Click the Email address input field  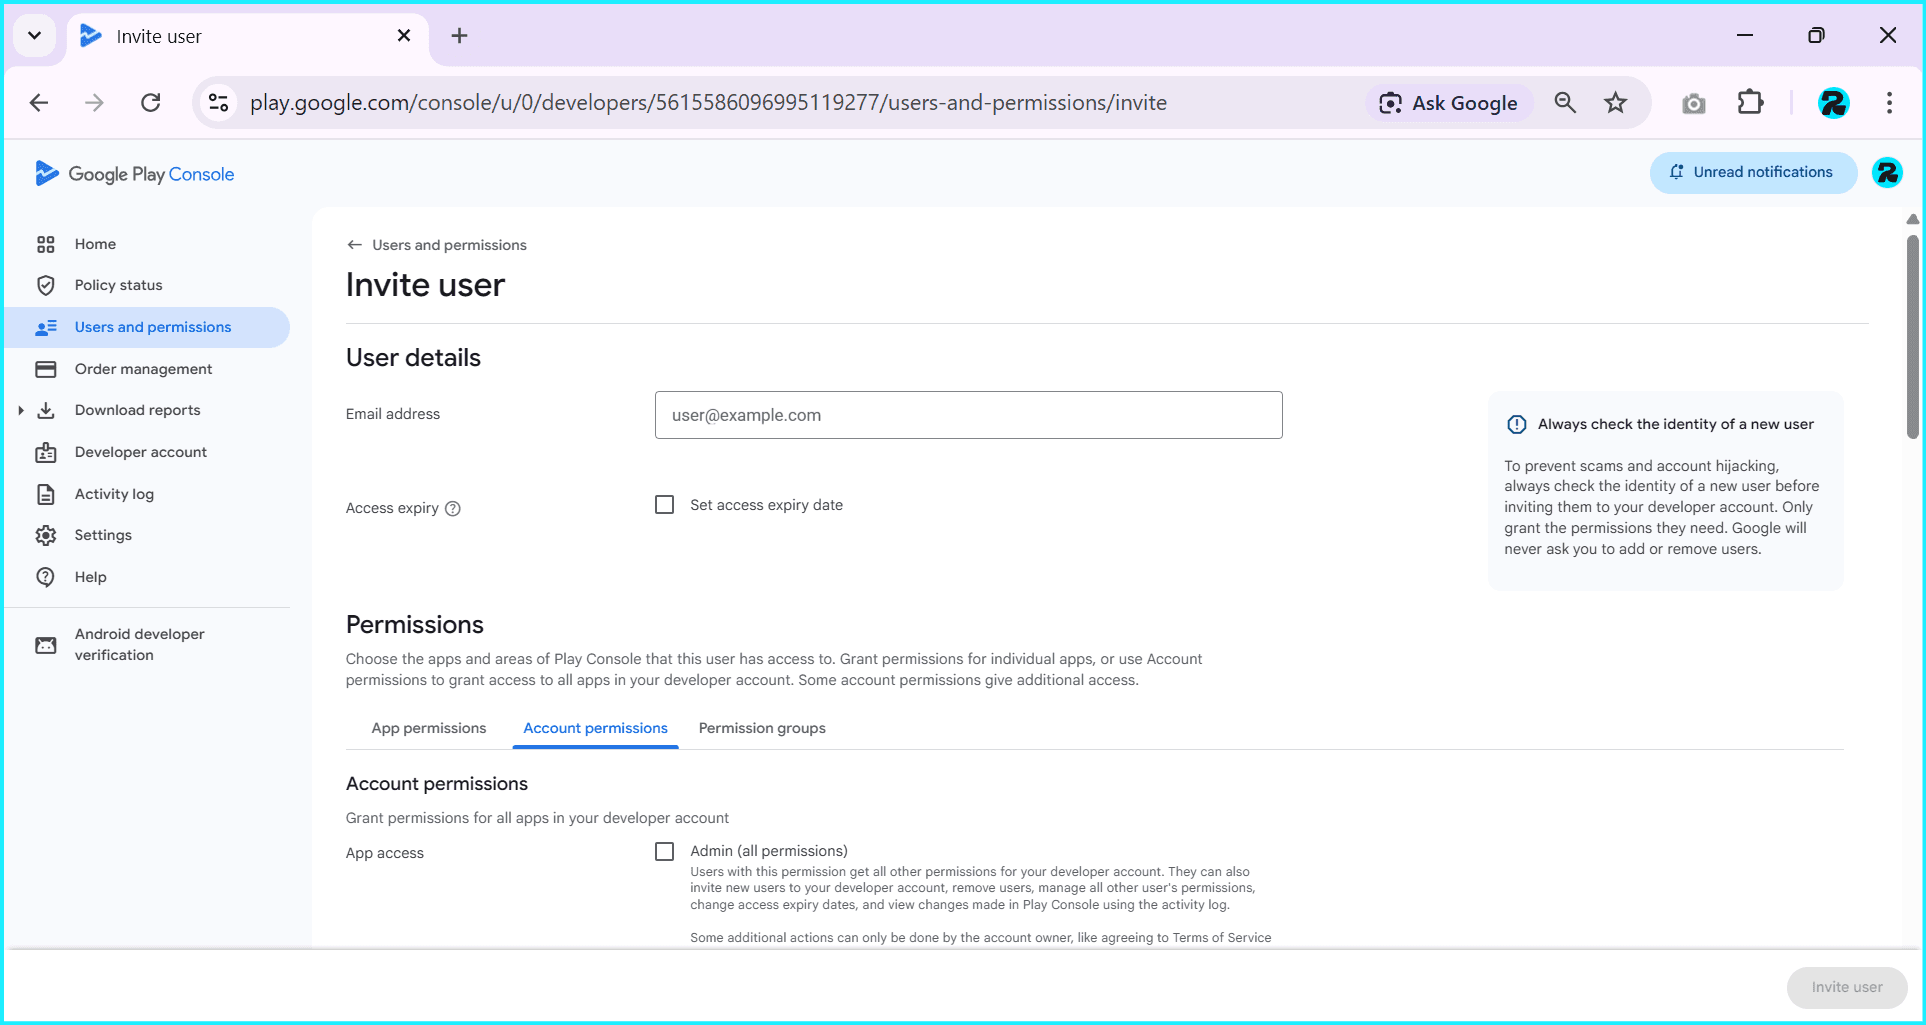(x=968, y=415)
